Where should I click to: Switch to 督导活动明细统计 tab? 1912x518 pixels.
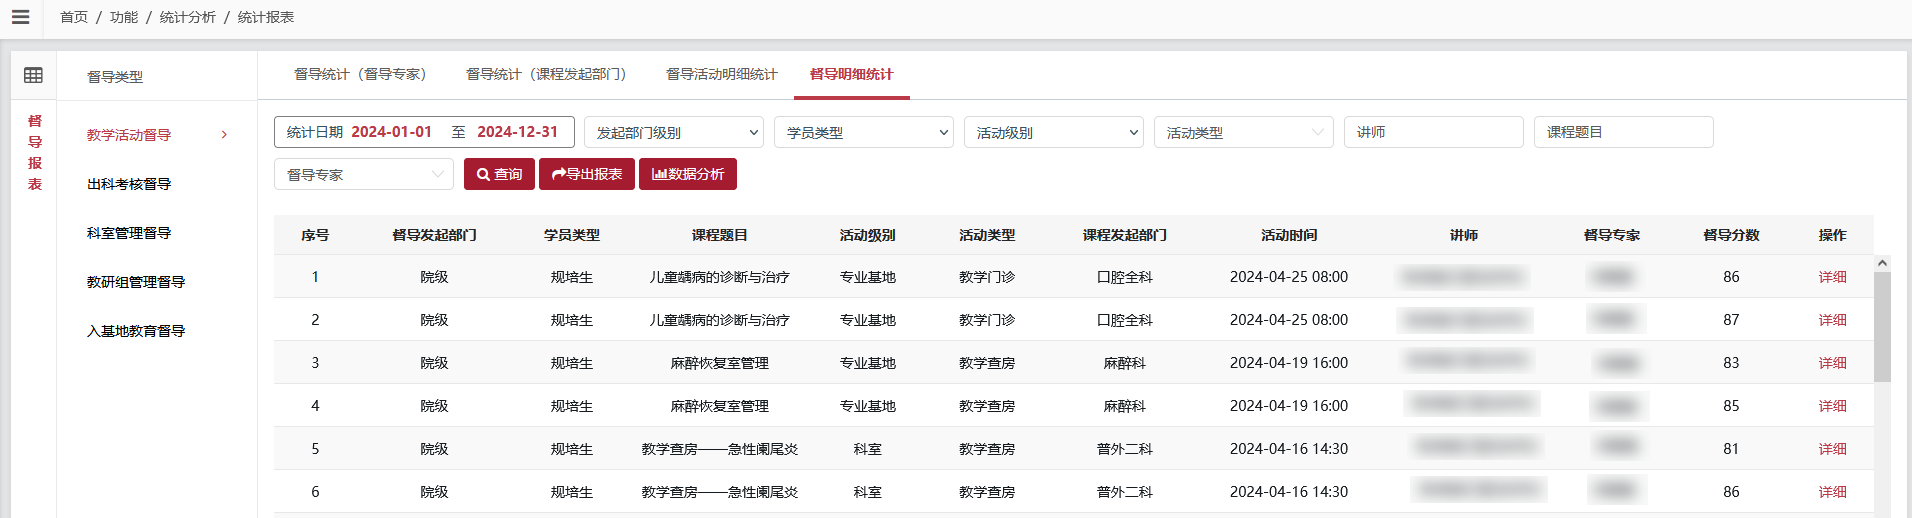tap(722, 74)
